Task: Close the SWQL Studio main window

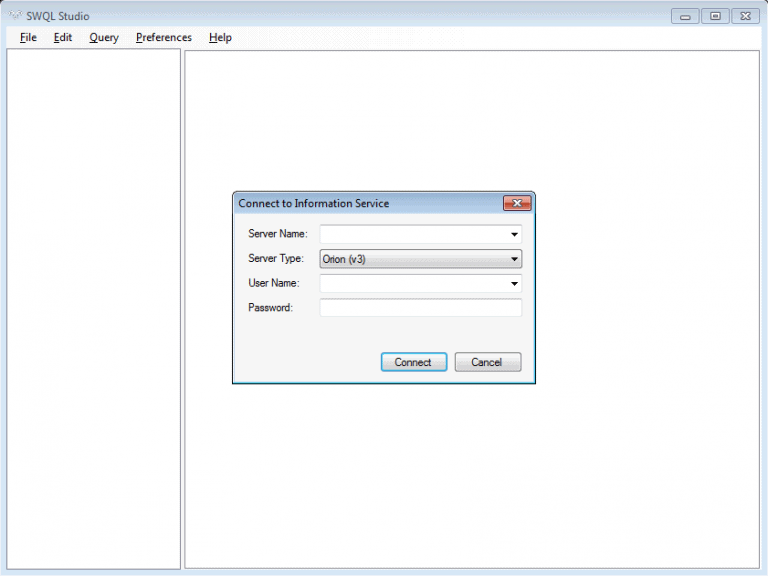Action: (x=745, y=16)
